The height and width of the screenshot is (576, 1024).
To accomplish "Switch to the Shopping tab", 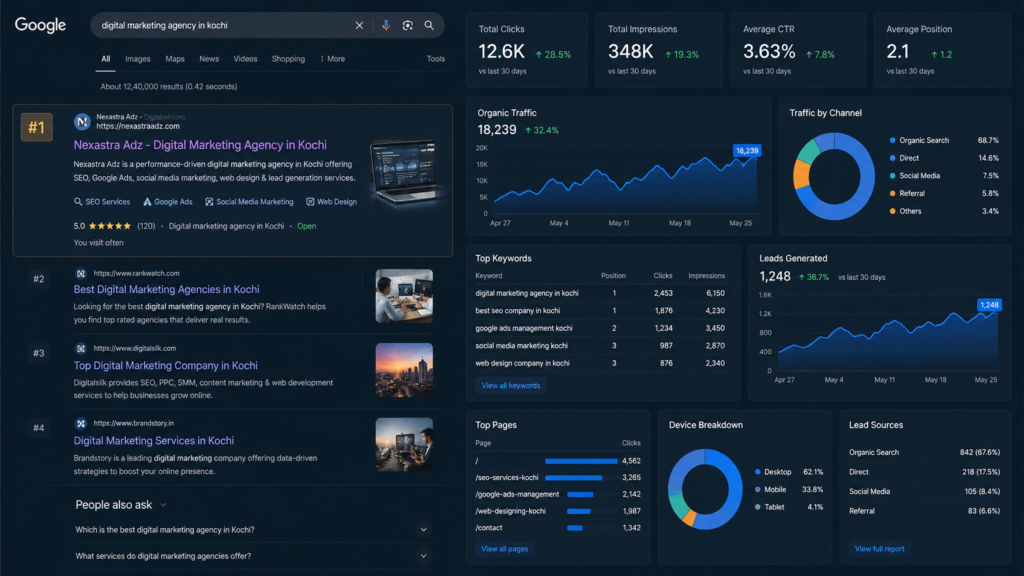I will (288, 59).
